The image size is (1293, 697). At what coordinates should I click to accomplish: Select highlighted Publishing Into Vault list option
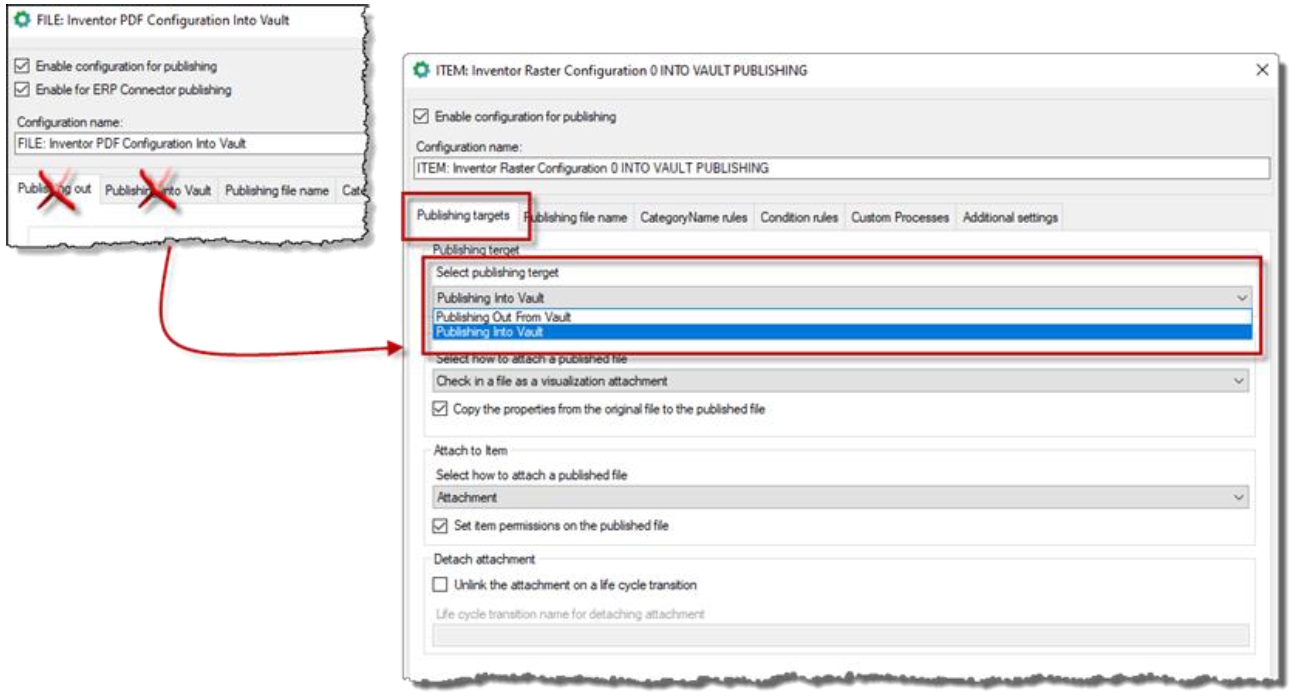point(489,332)
